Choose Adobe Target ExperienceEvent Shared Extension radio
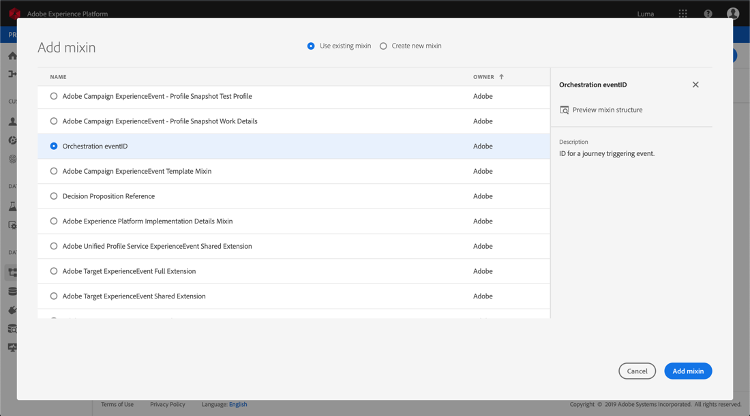This screenshot has height=416, width=750. [54, 296]
